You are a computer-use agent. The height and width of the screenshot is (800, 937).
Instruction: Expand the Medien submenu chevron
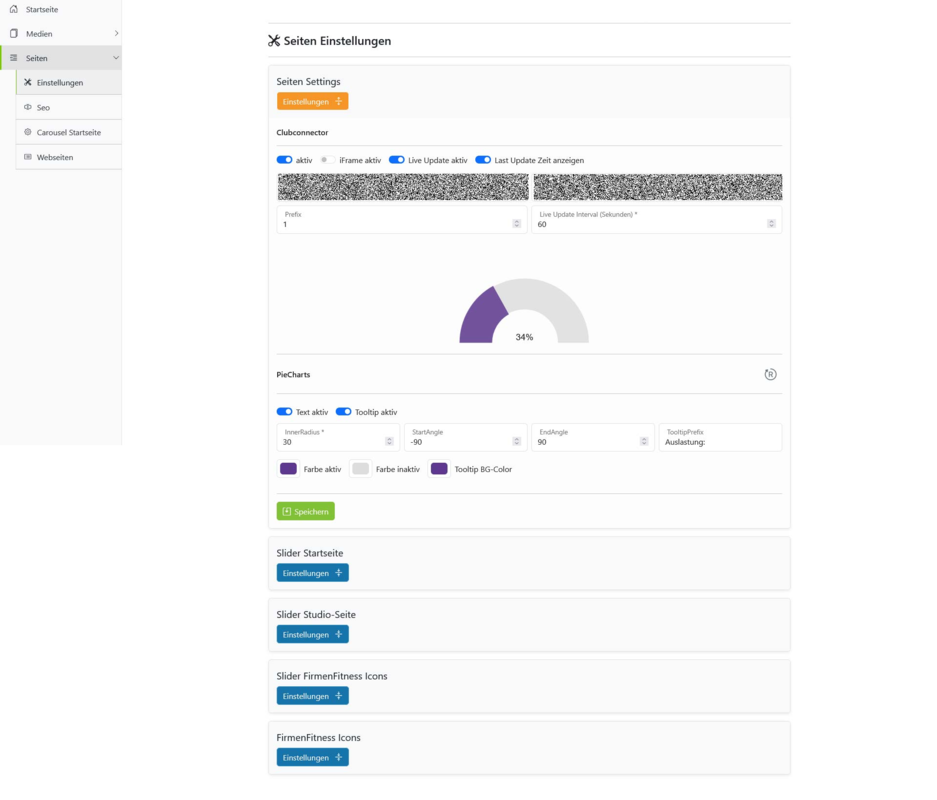(116, 33)
